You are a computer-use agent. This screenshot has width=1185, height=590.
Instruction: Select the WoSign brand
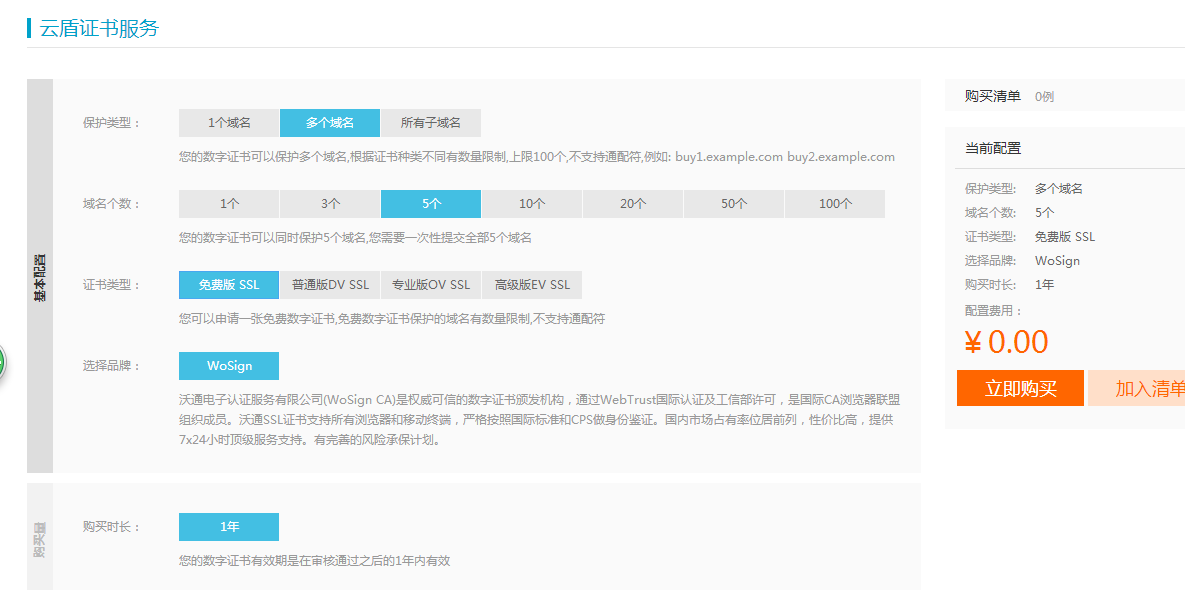pos(229,366)
